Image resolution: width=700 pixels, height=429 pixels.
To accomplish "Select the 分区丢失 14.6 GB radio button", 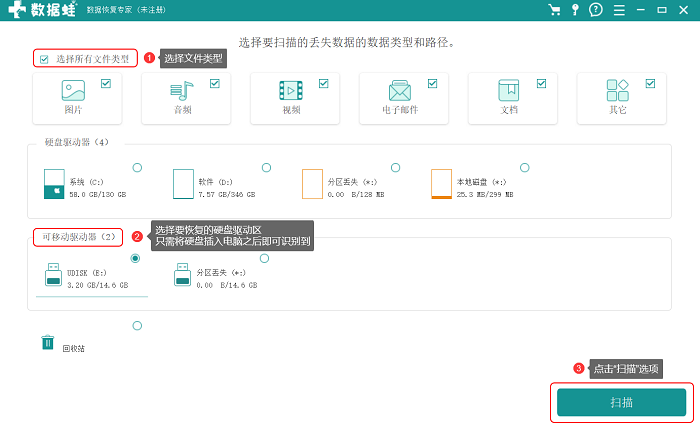I will [x=264, y=258].
